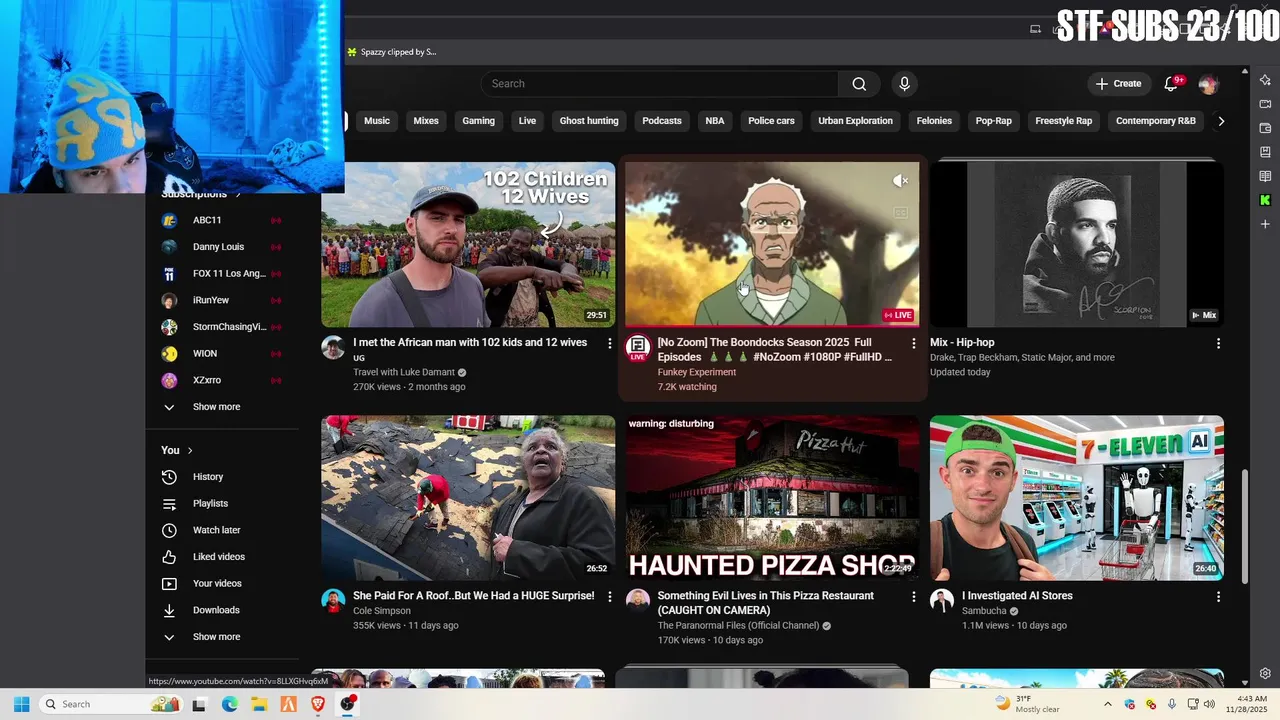Open more options for pizza restaurant video

pos(913,597)
